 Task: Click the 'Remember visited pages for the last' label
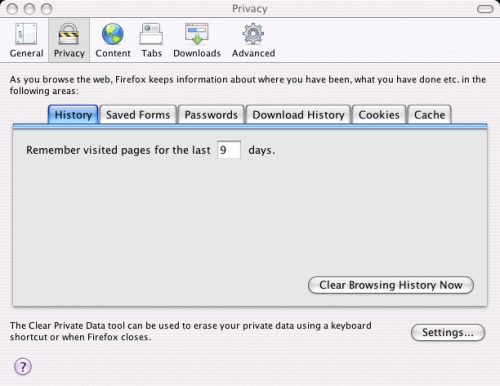tap(118, 150)
